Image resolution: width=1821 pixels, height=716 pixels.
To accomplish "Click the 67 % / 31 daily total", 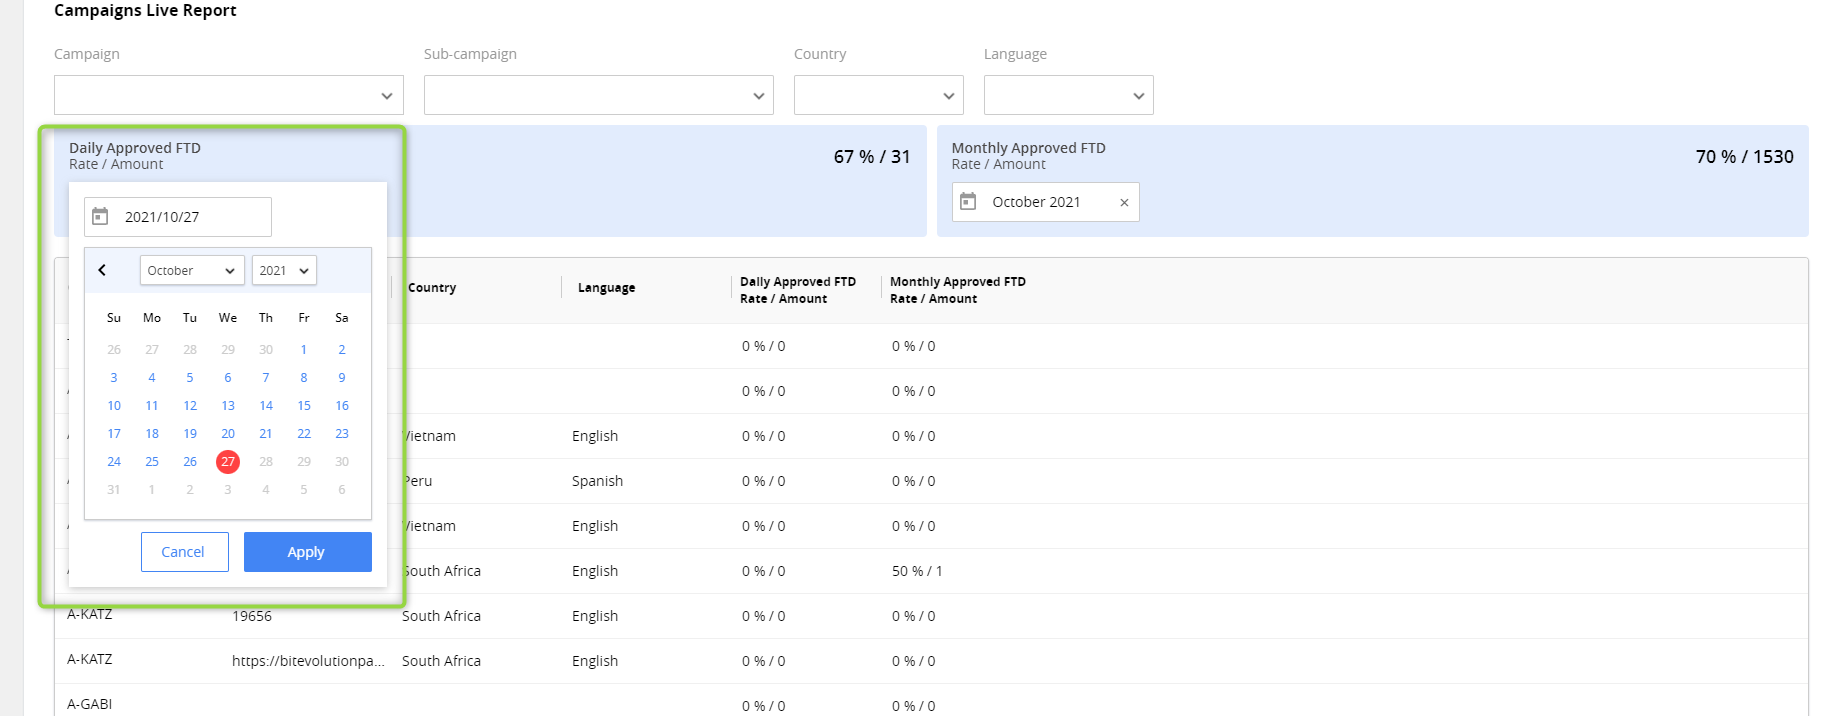I will 872,157.
